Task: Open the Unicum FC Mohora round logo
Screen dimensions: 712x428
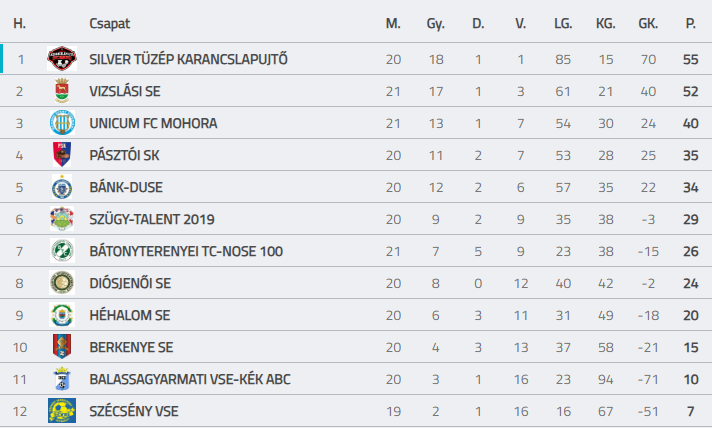Action: click(x=62, y=123)
